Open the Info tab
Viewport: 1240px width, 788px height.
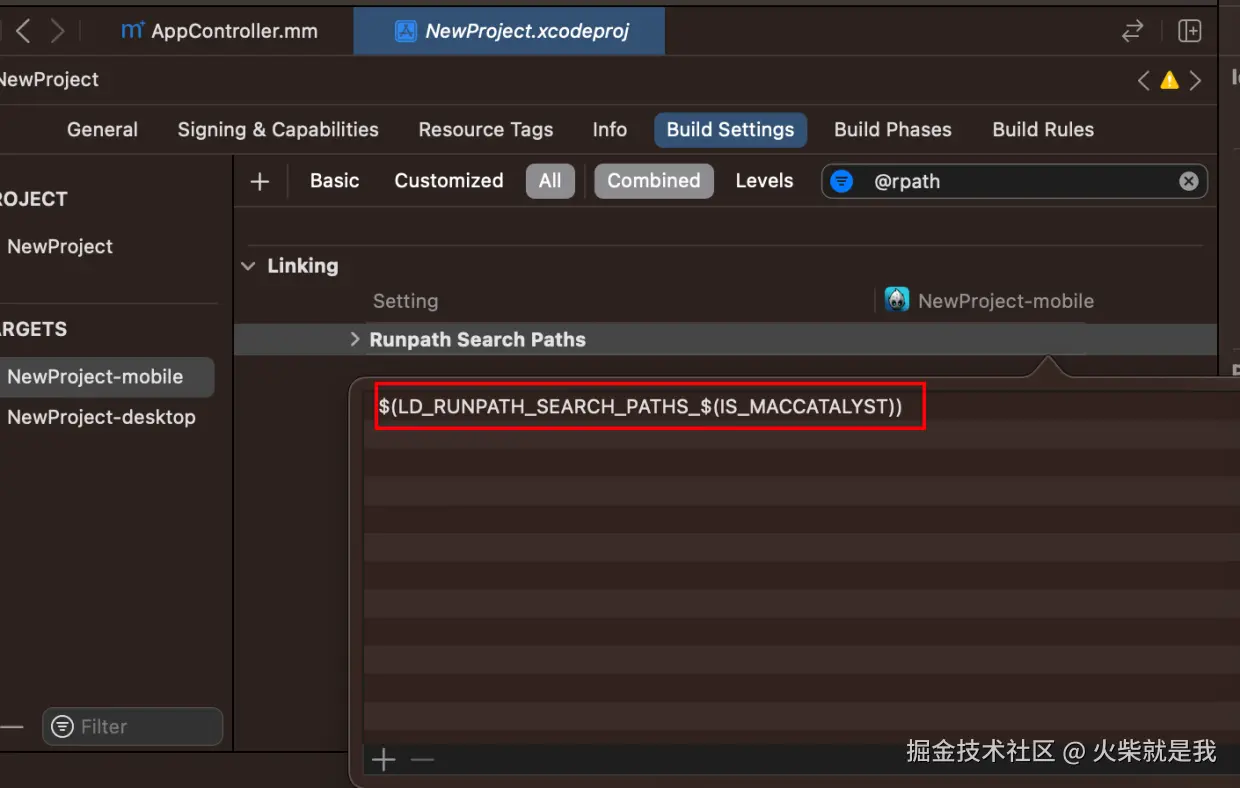pyautogui.click(x=609, y=130)
